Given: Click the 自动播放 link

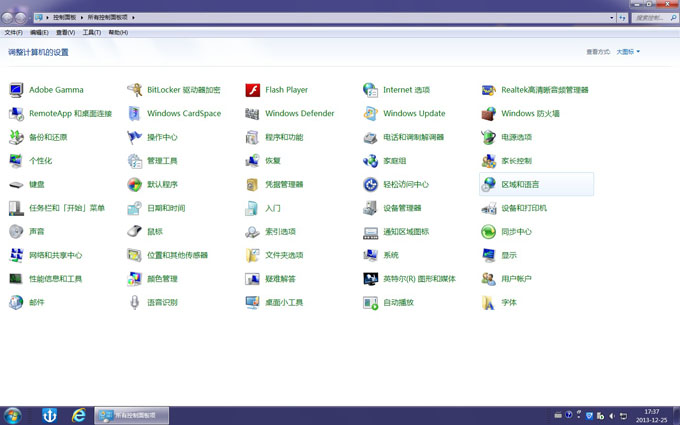Looking at the screenshot, I should [x=399, y=302].
